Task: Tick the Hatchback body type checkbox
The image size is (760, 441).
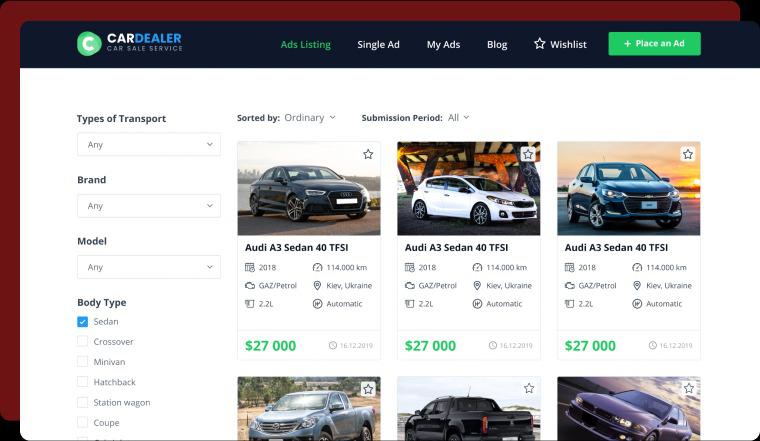Action: point(82,382)
